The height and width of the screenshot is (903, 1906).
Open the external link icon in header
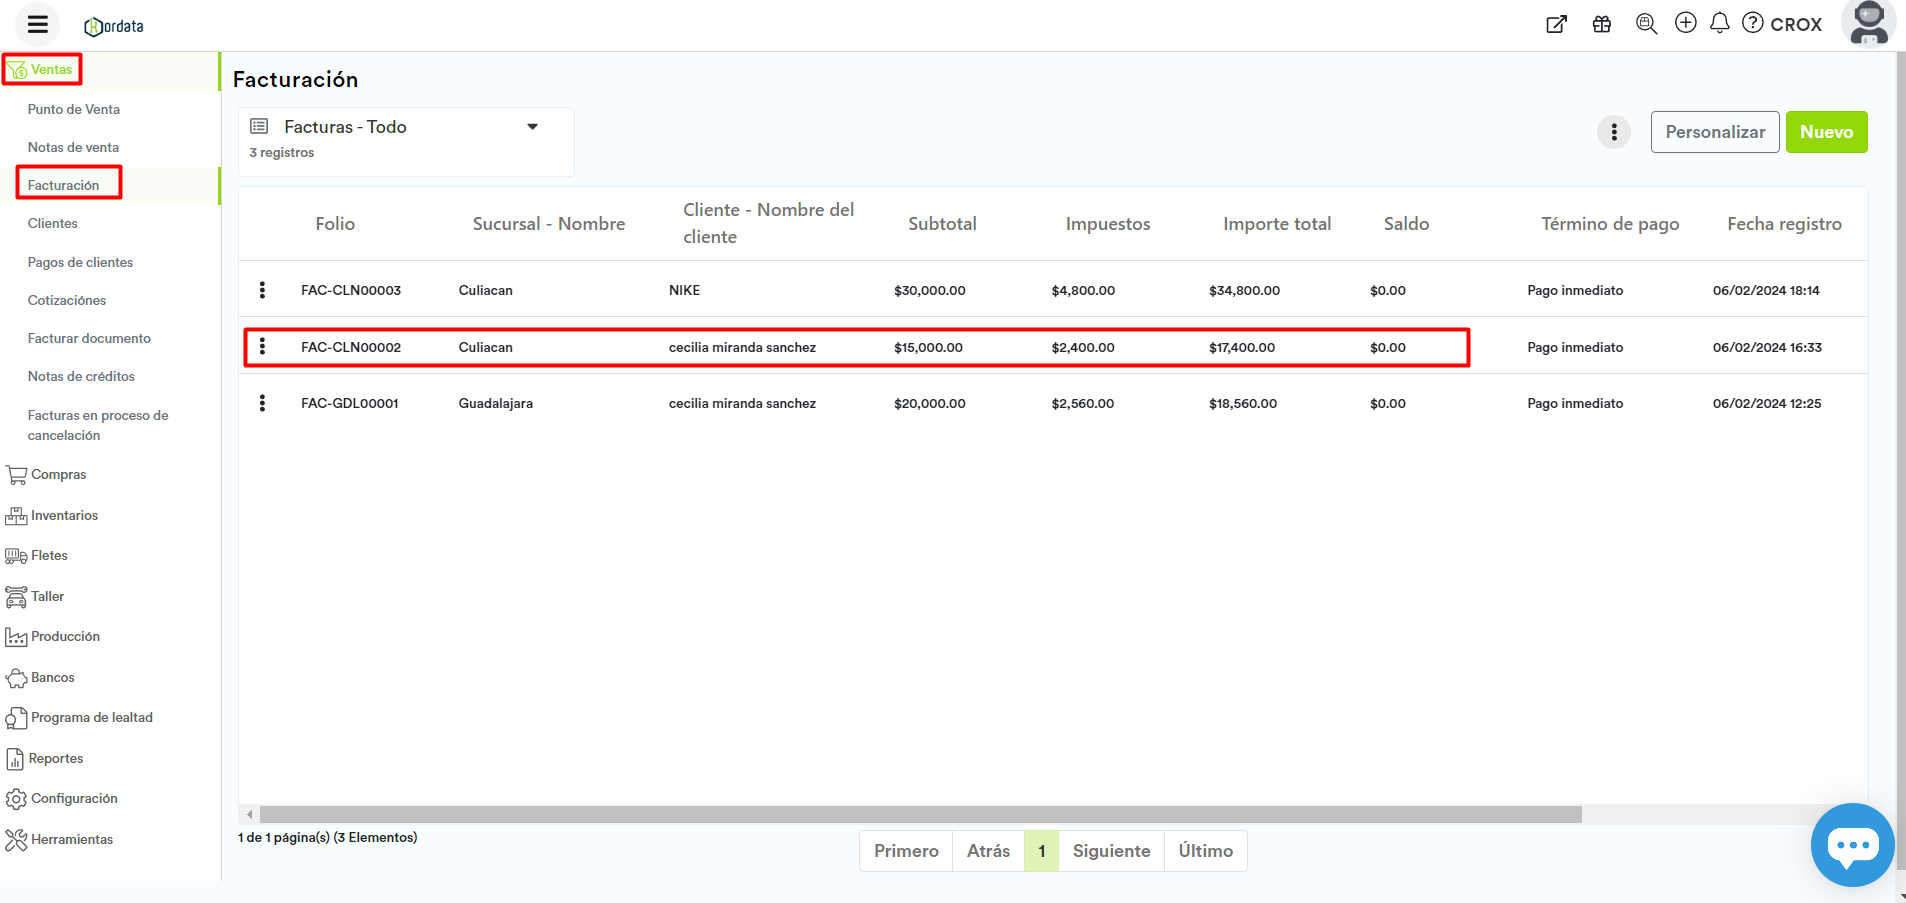click(x=1557, y=24)
